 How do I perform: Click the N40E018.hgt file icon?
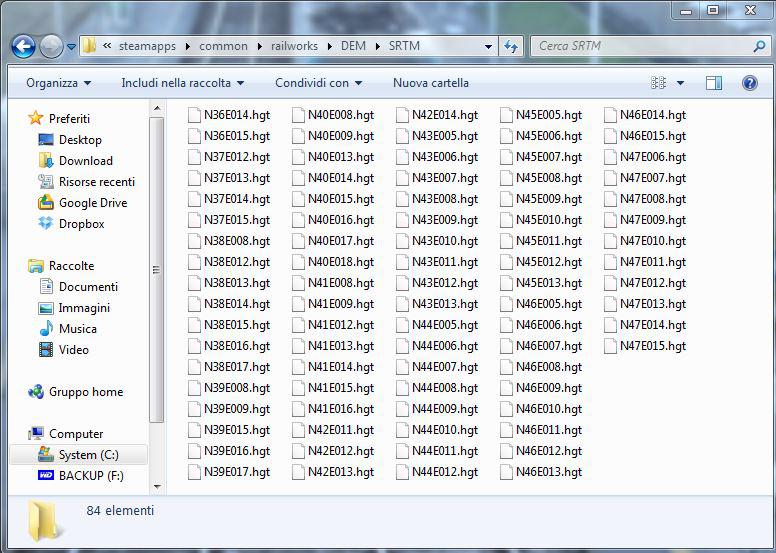[298, 262]
